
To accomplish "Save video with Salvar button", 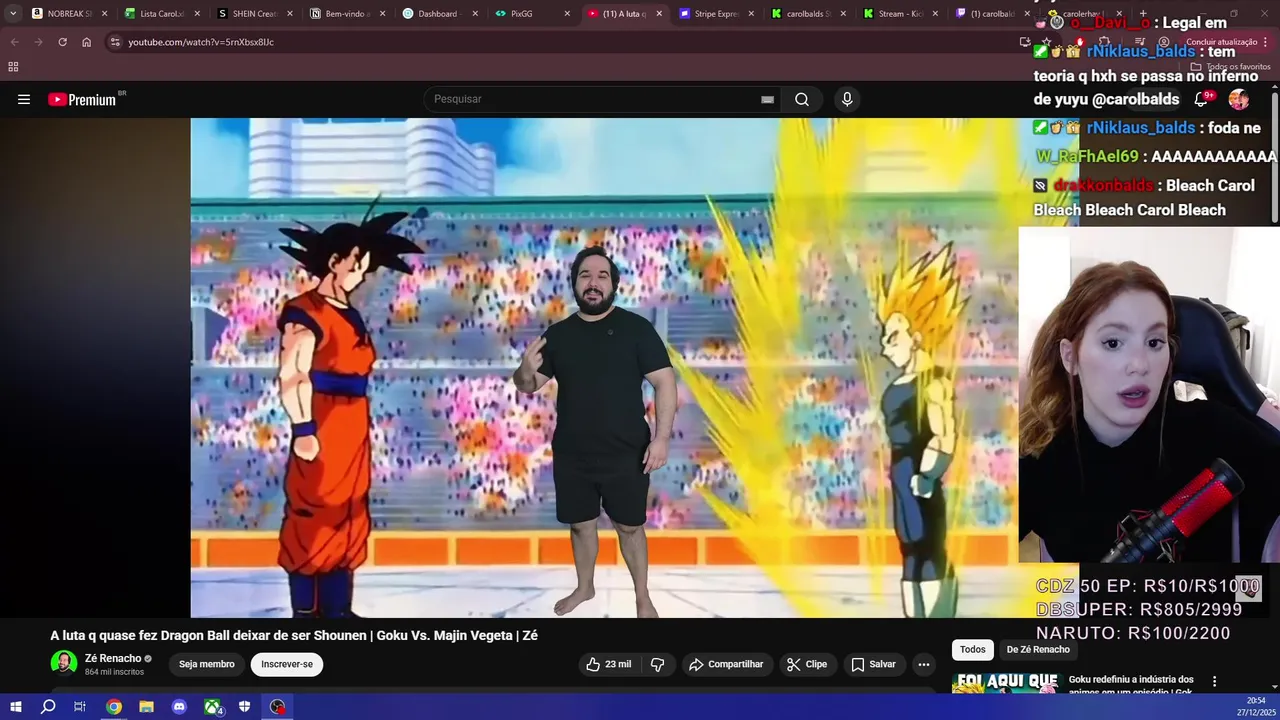I will tap(873, 664).
